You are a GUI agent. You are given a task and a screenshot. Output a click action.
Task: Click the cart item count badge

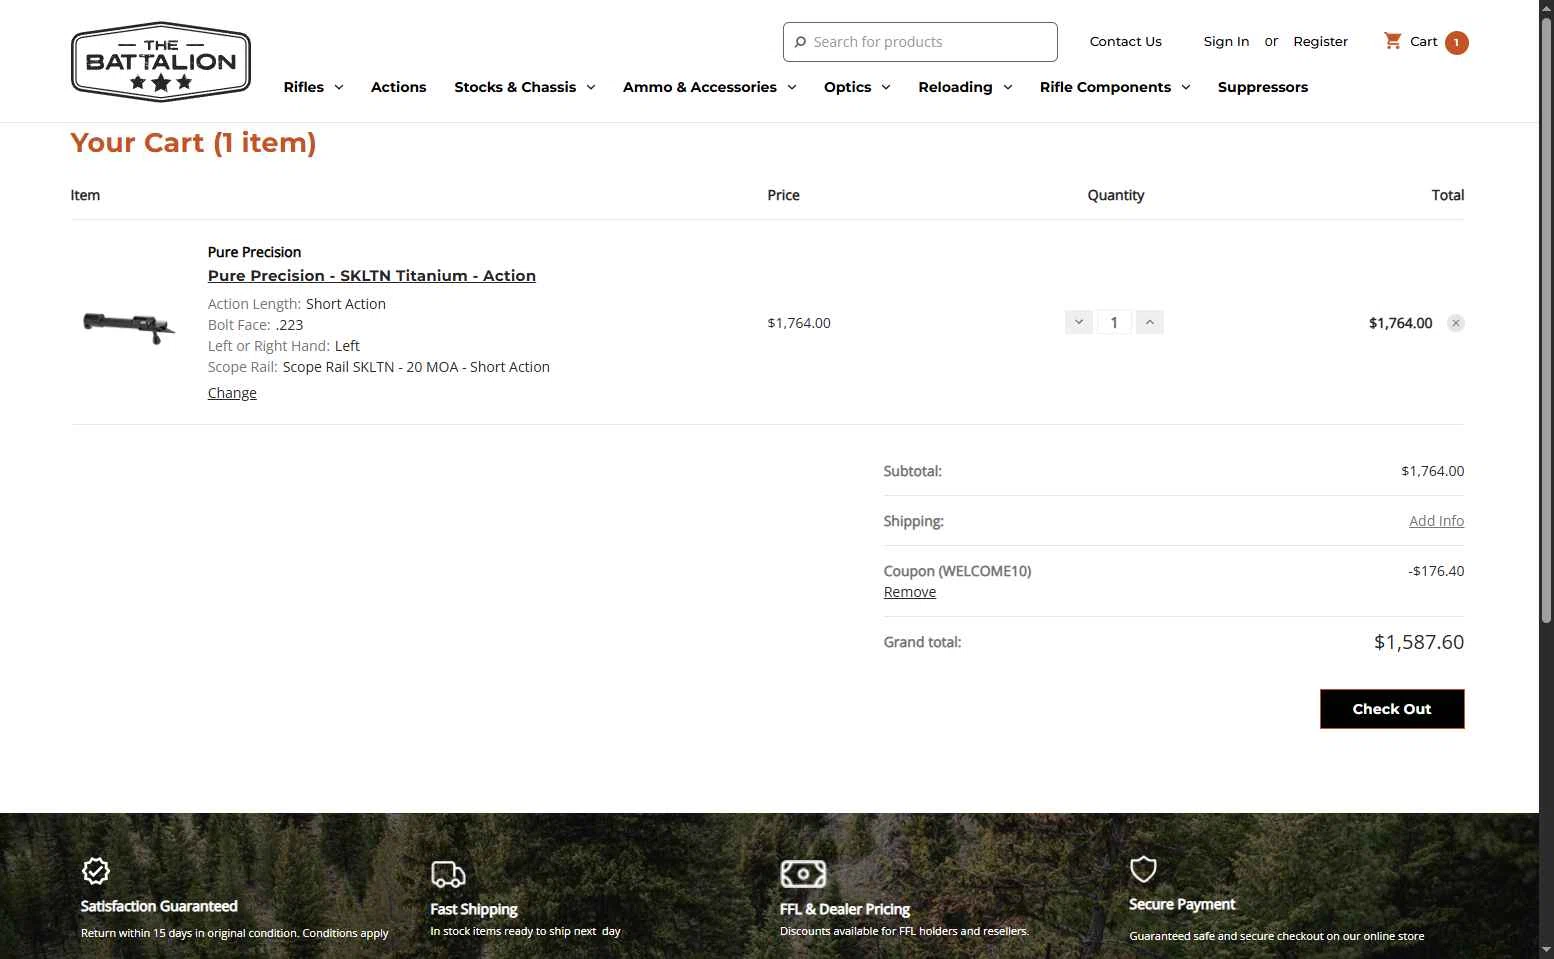point(1456,43)
